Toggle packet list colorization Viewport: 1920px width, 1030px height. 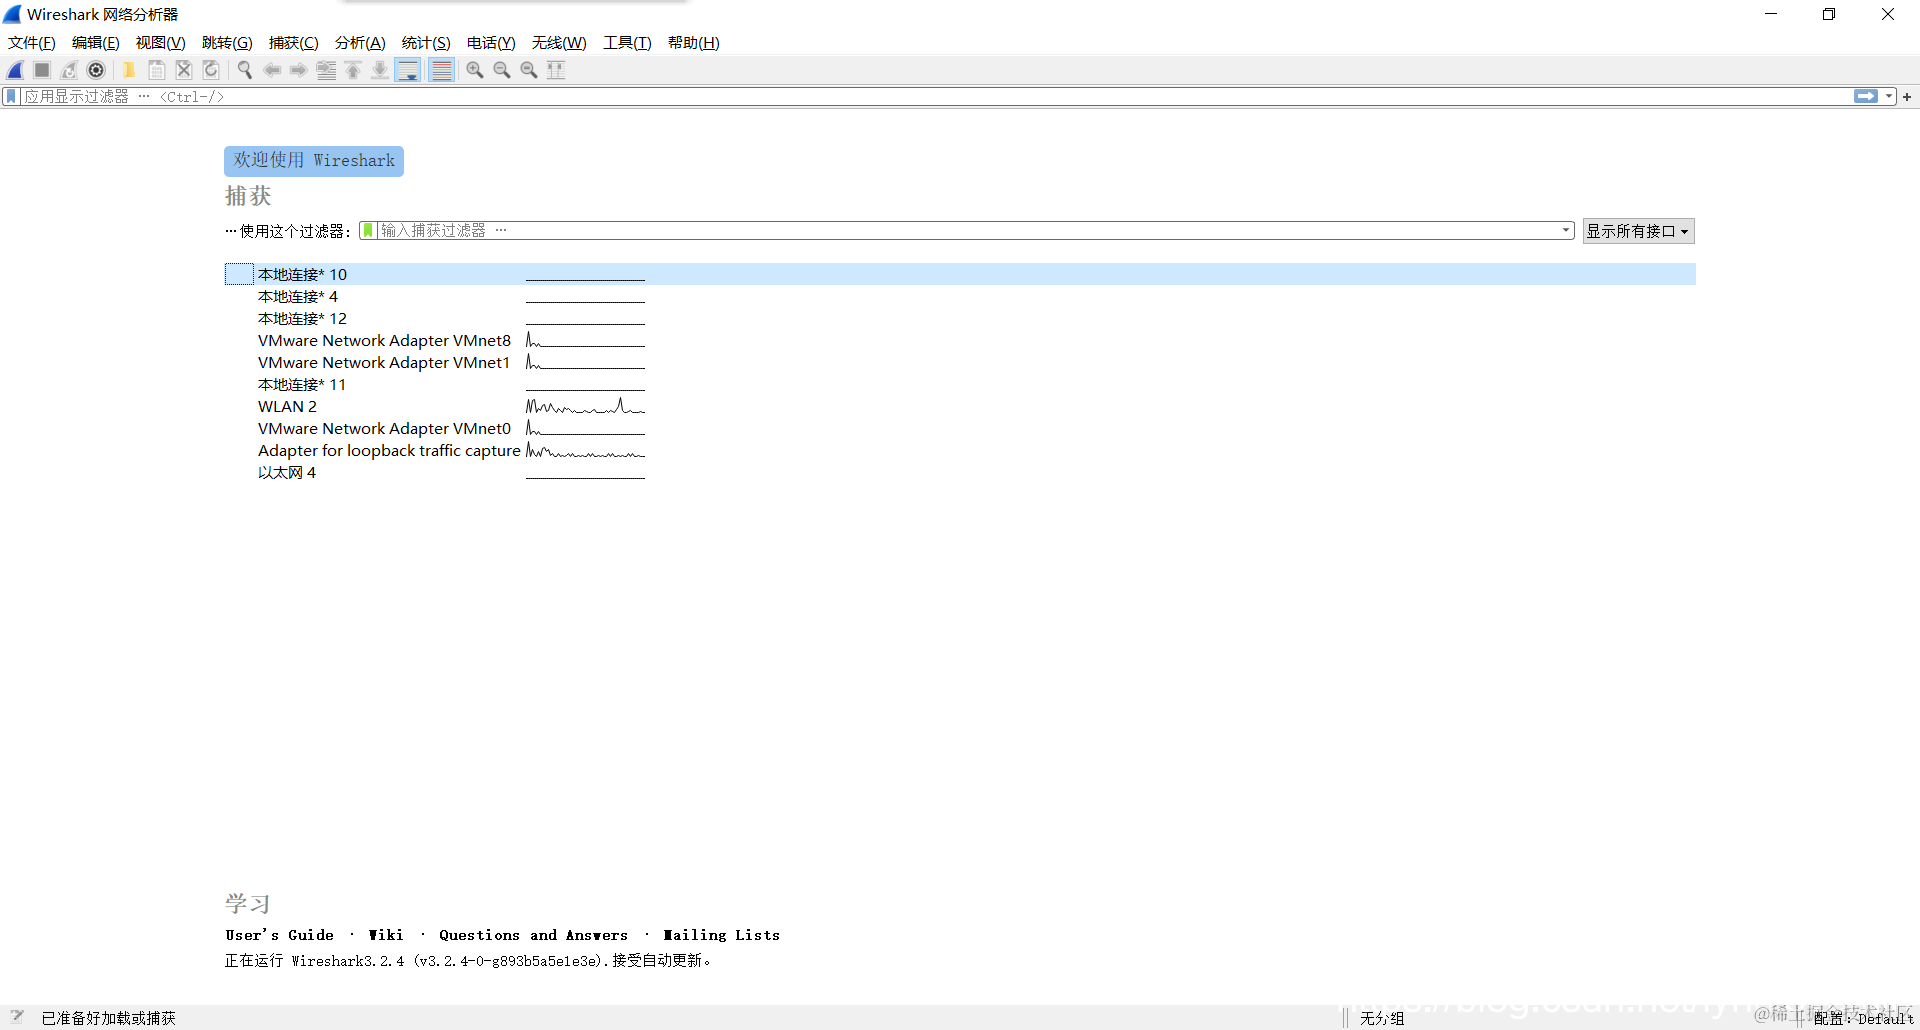(441, 70)
